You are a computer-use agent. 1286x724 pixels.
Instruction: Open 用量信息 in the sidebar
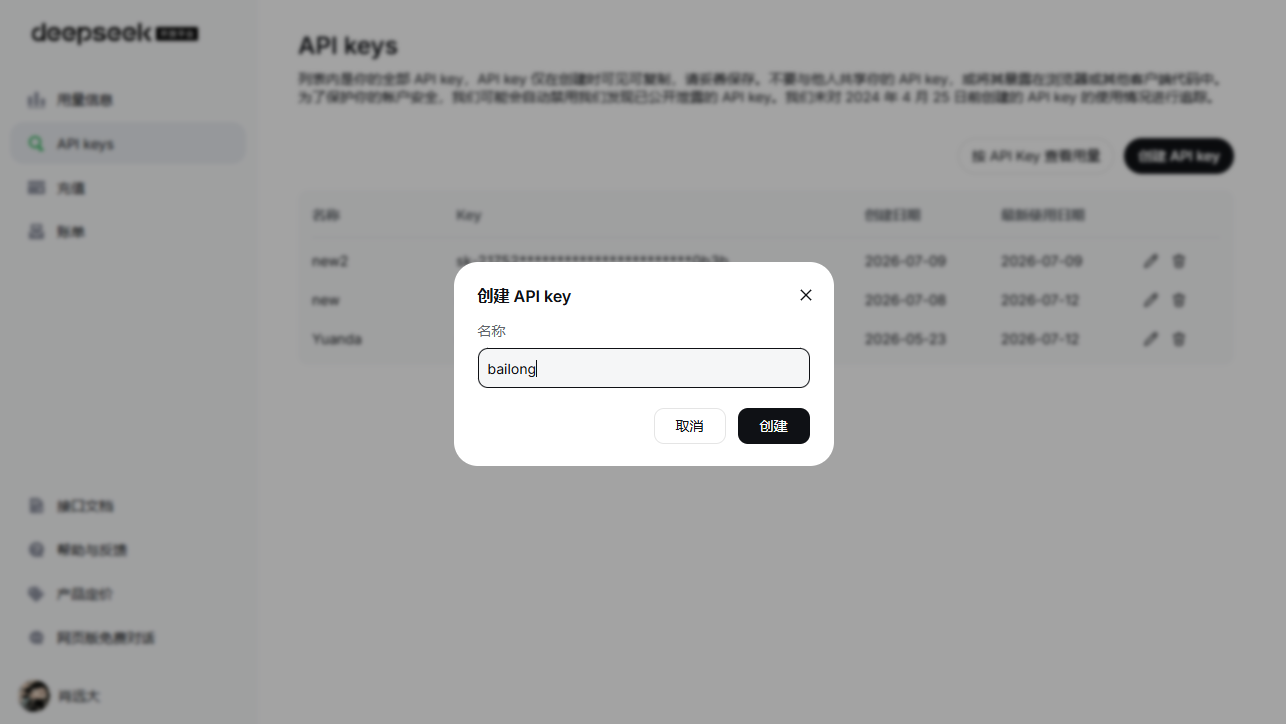pyautogui.click(x=128, y=100)
